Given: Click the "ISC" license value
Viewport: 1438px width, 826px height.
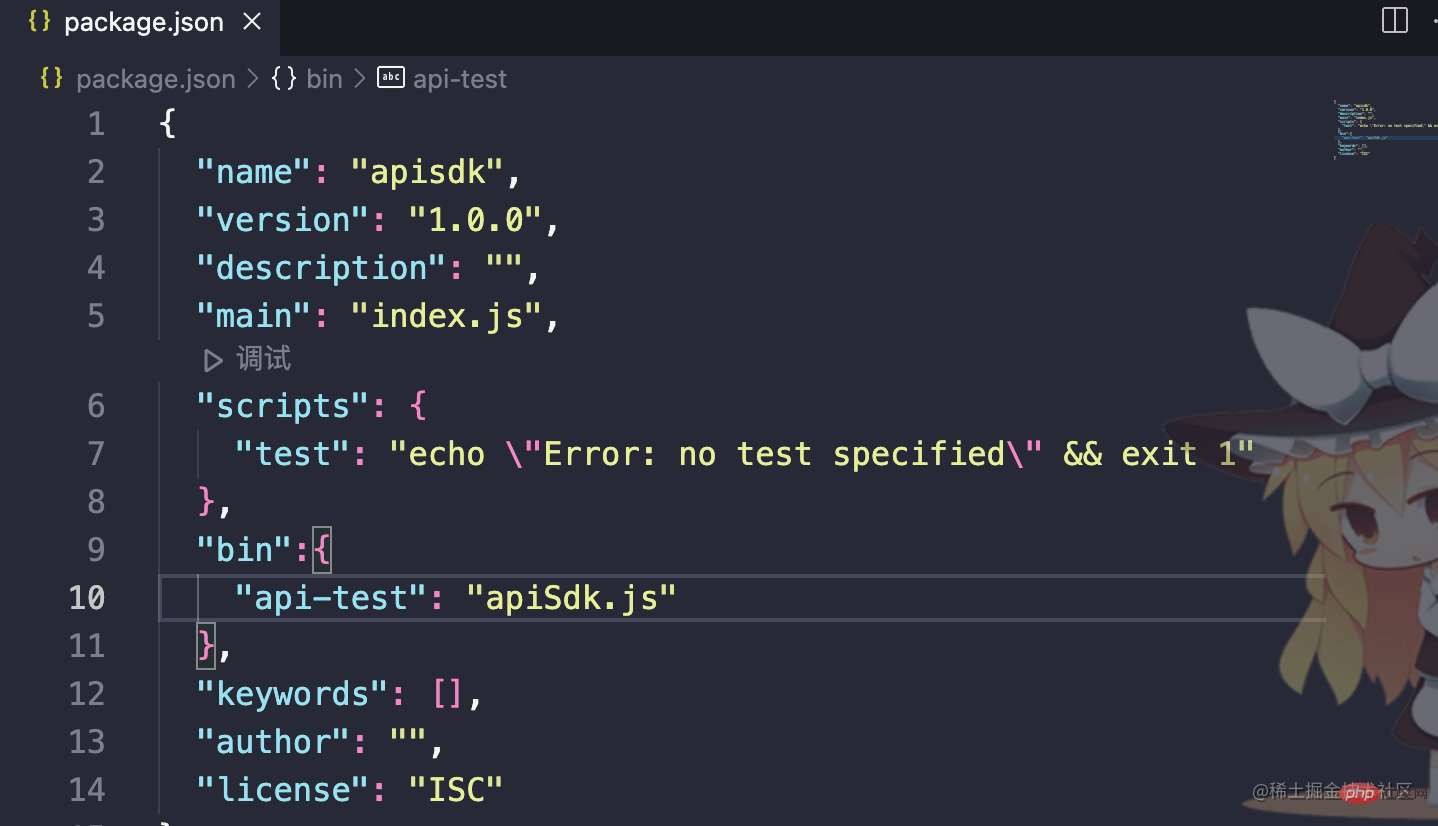Looking at the screenshot, I should (x=456, y=790).
